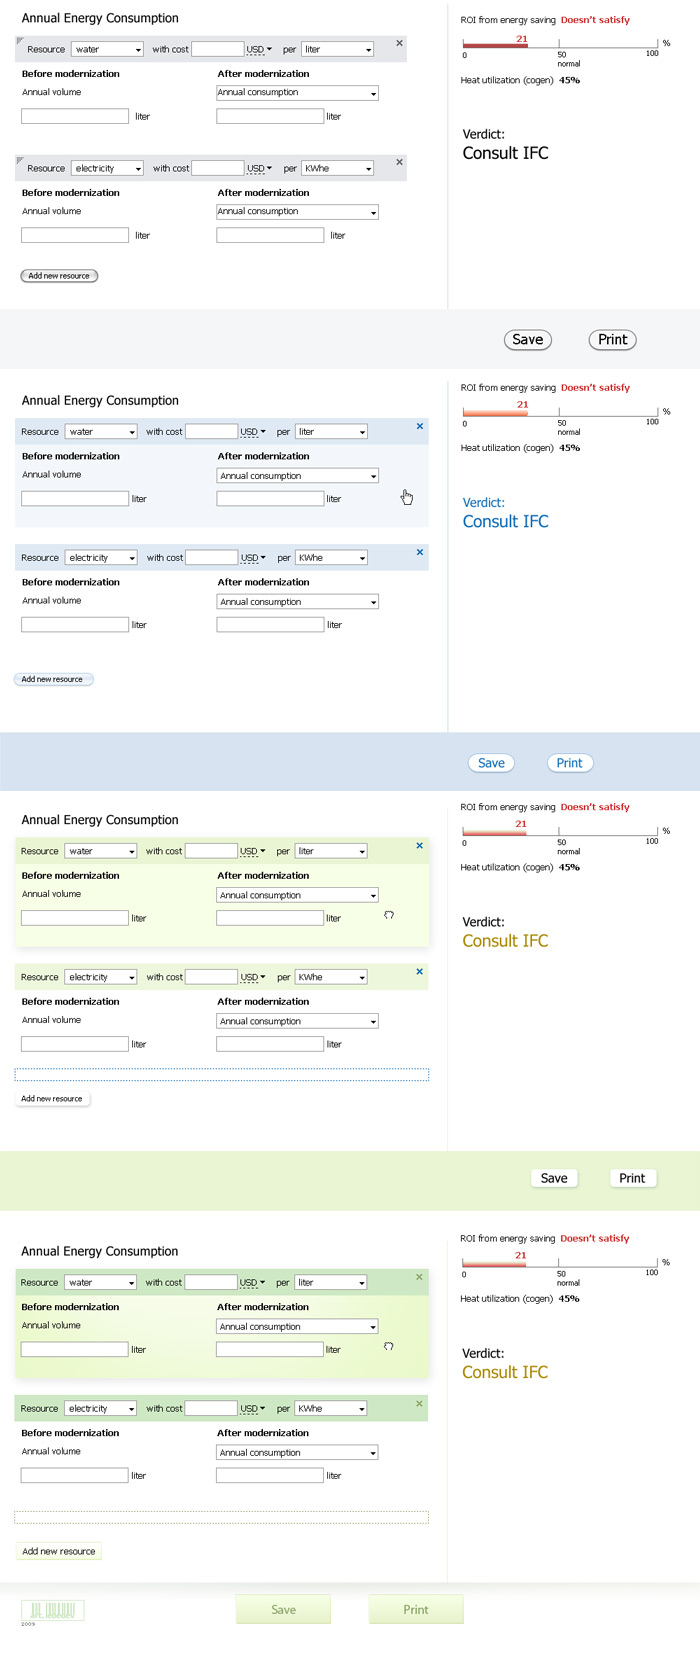Click the outlined black Print button

click(612, 340)
